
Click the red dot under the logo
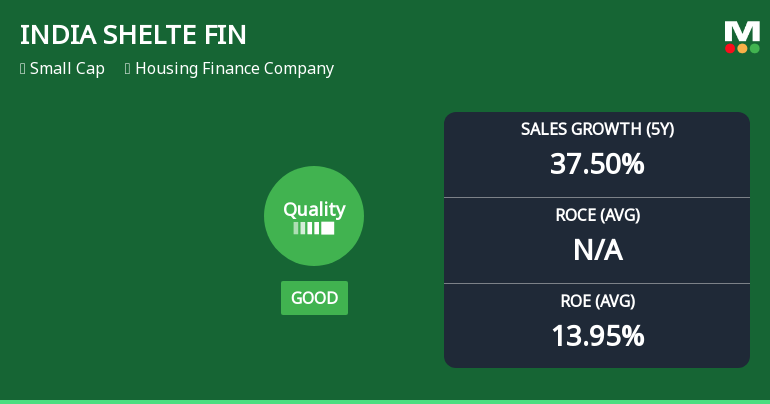click(x=730, y=48)
